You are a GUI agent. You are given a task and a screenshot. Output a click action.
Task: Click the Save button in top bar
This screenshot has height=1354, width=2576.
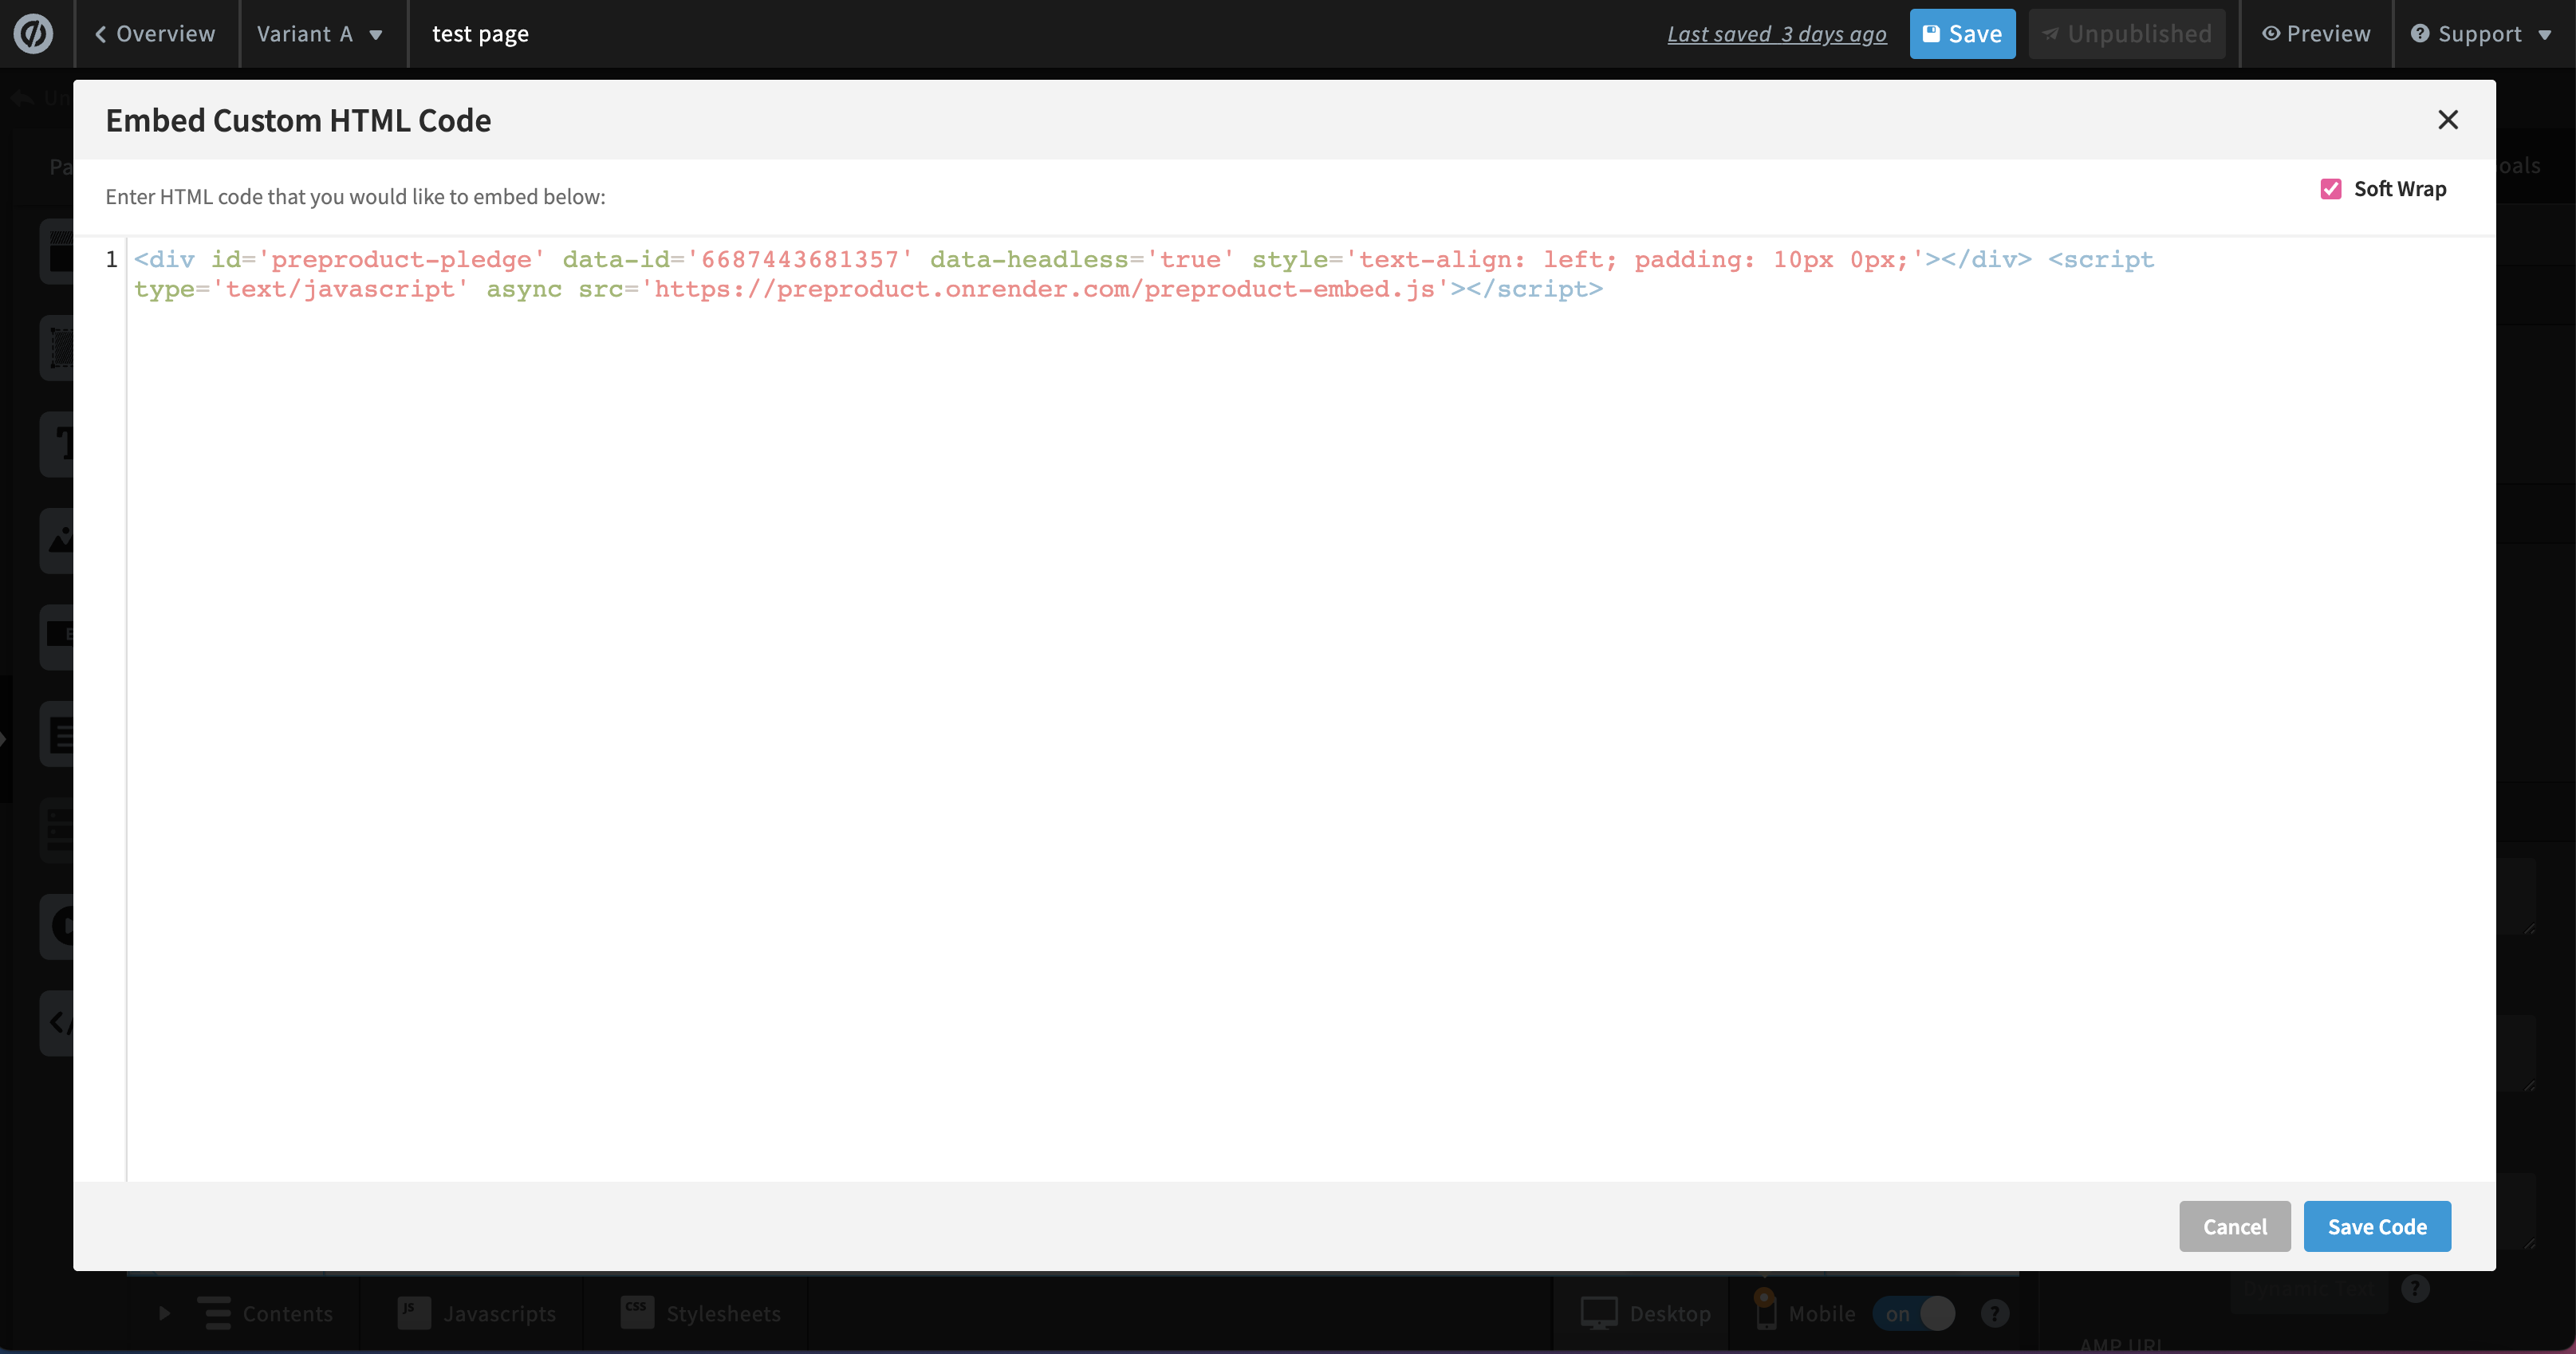[1962, 34]
